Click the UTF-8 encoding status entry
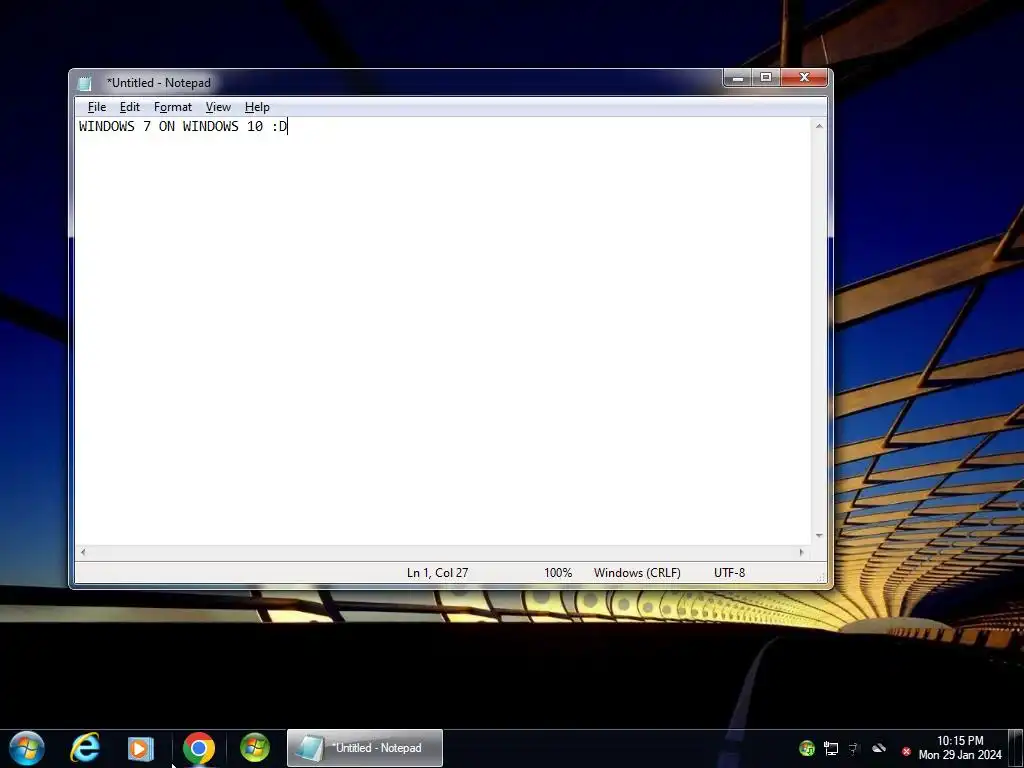The height and width of the screenshot is (768, 1024). coord(729,573)
